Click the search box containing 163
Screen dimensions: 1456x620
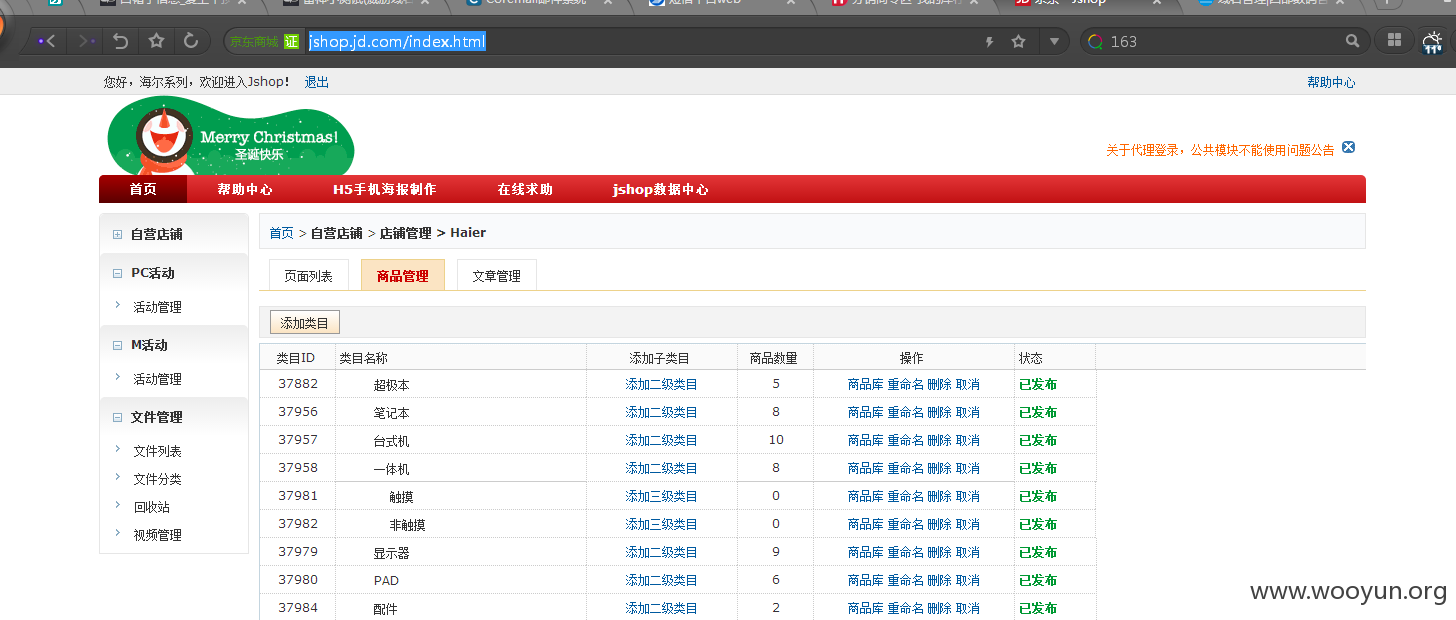[1224, 41]
